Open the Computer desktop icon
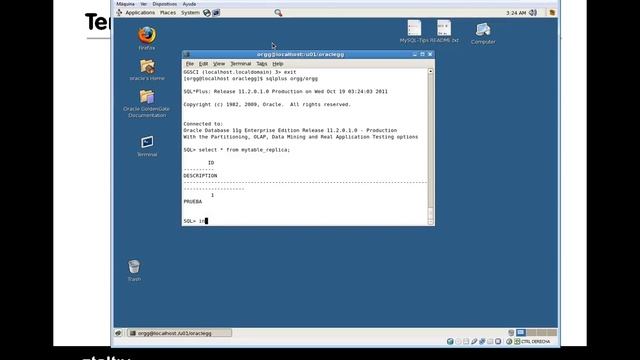The width and height of the screenshot is (640, 360). [x=483, y=30]
